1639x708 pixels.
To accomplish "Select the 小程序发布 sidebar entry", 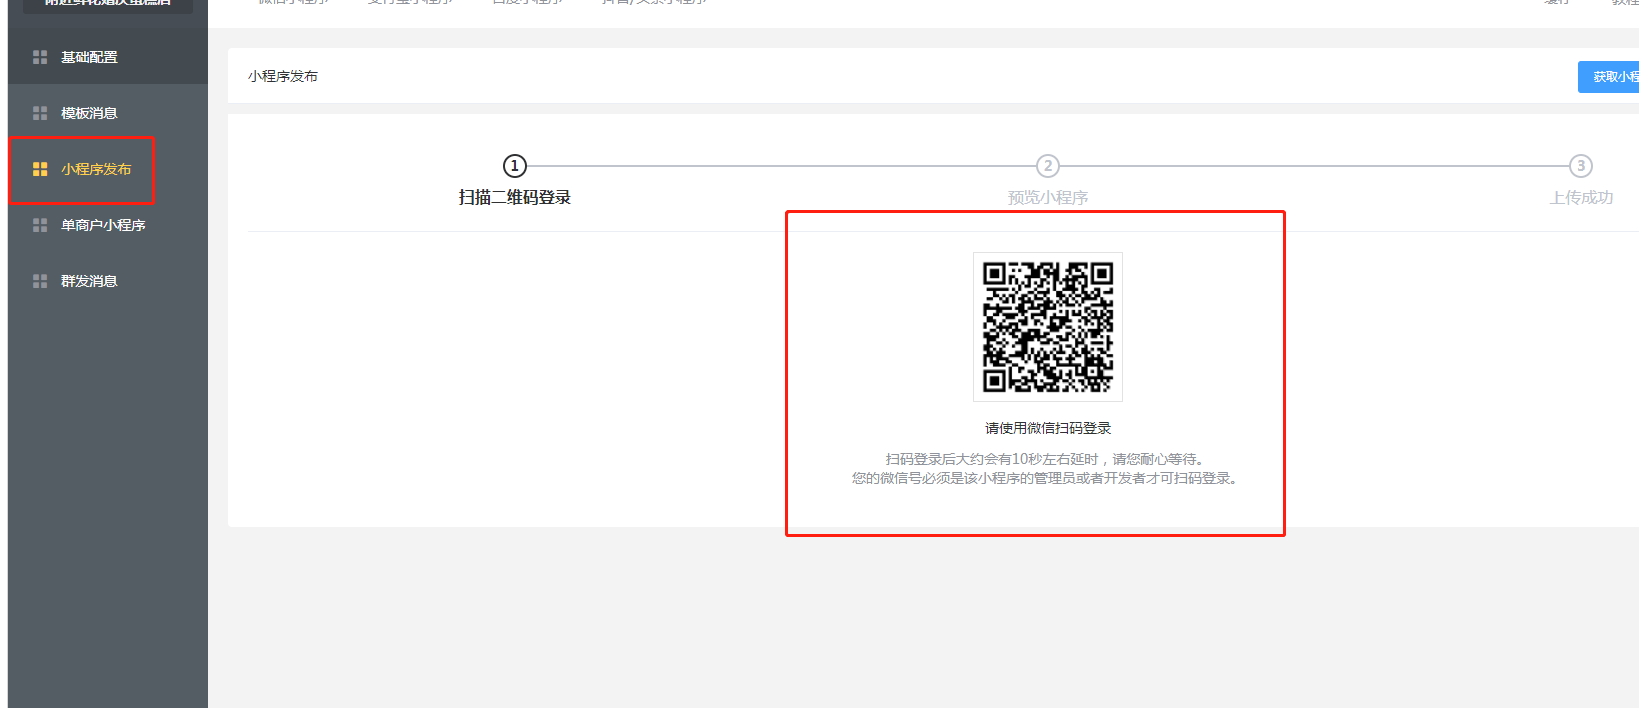I will point(108,169).
